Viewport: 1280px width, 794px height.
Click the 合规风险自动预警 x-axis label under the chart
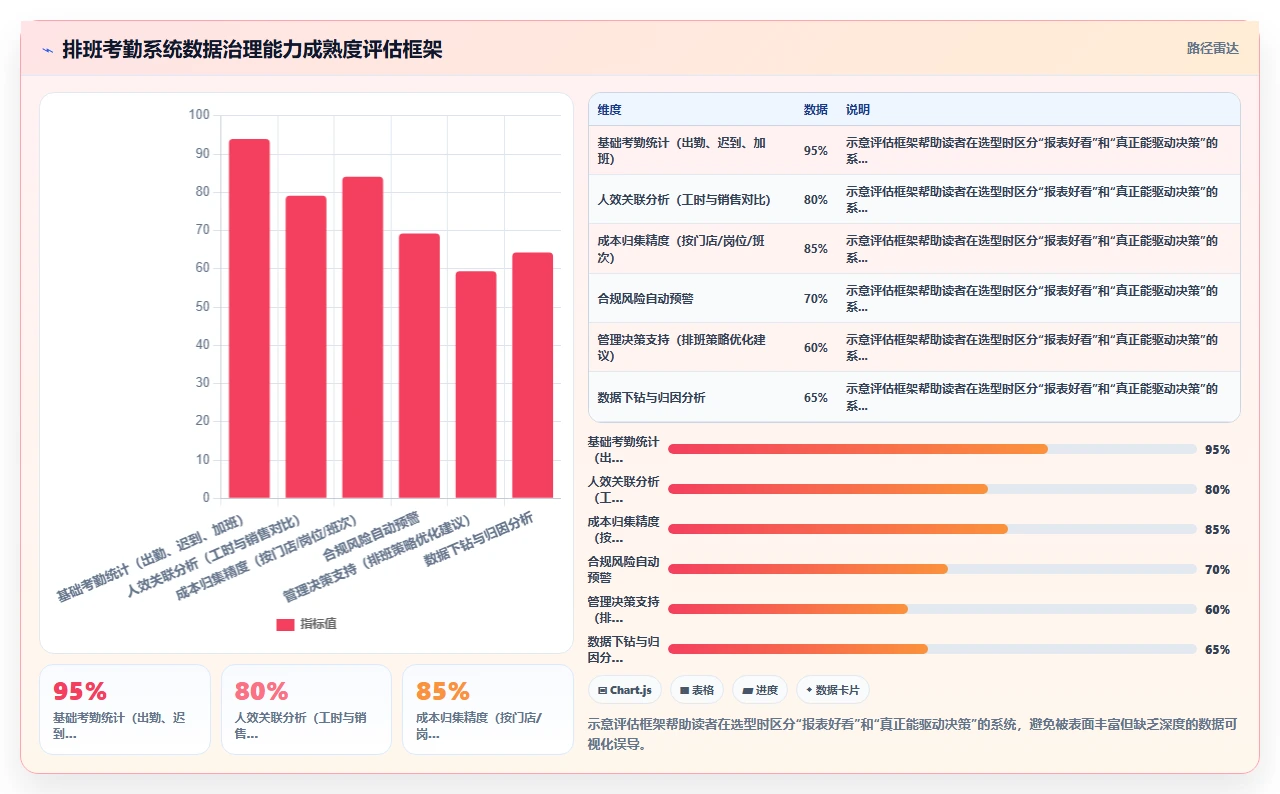[x=371, y=537]
